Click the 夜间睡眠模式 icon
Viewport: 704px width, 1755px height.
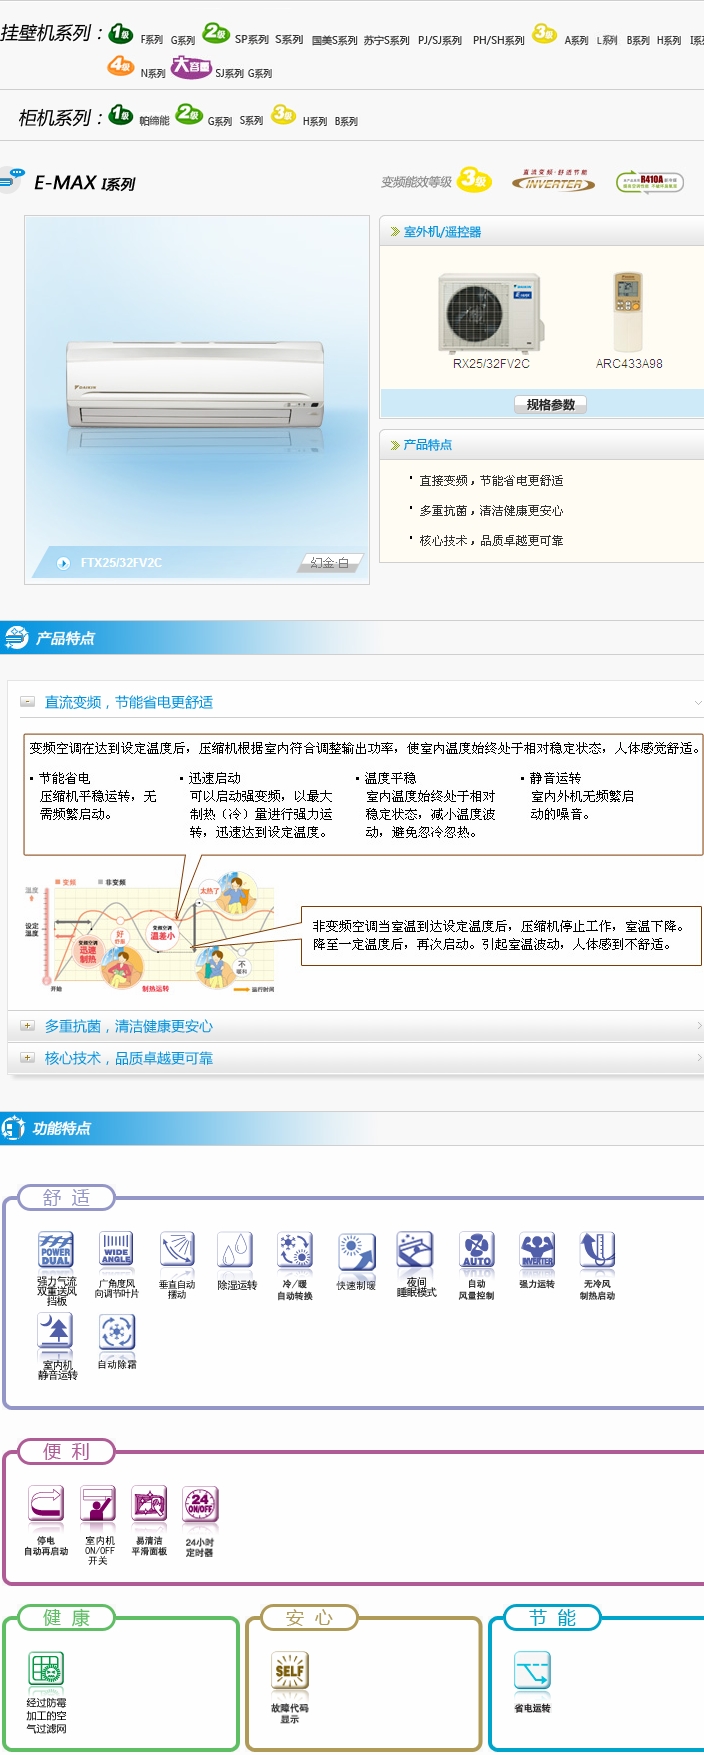point(415,1250)
